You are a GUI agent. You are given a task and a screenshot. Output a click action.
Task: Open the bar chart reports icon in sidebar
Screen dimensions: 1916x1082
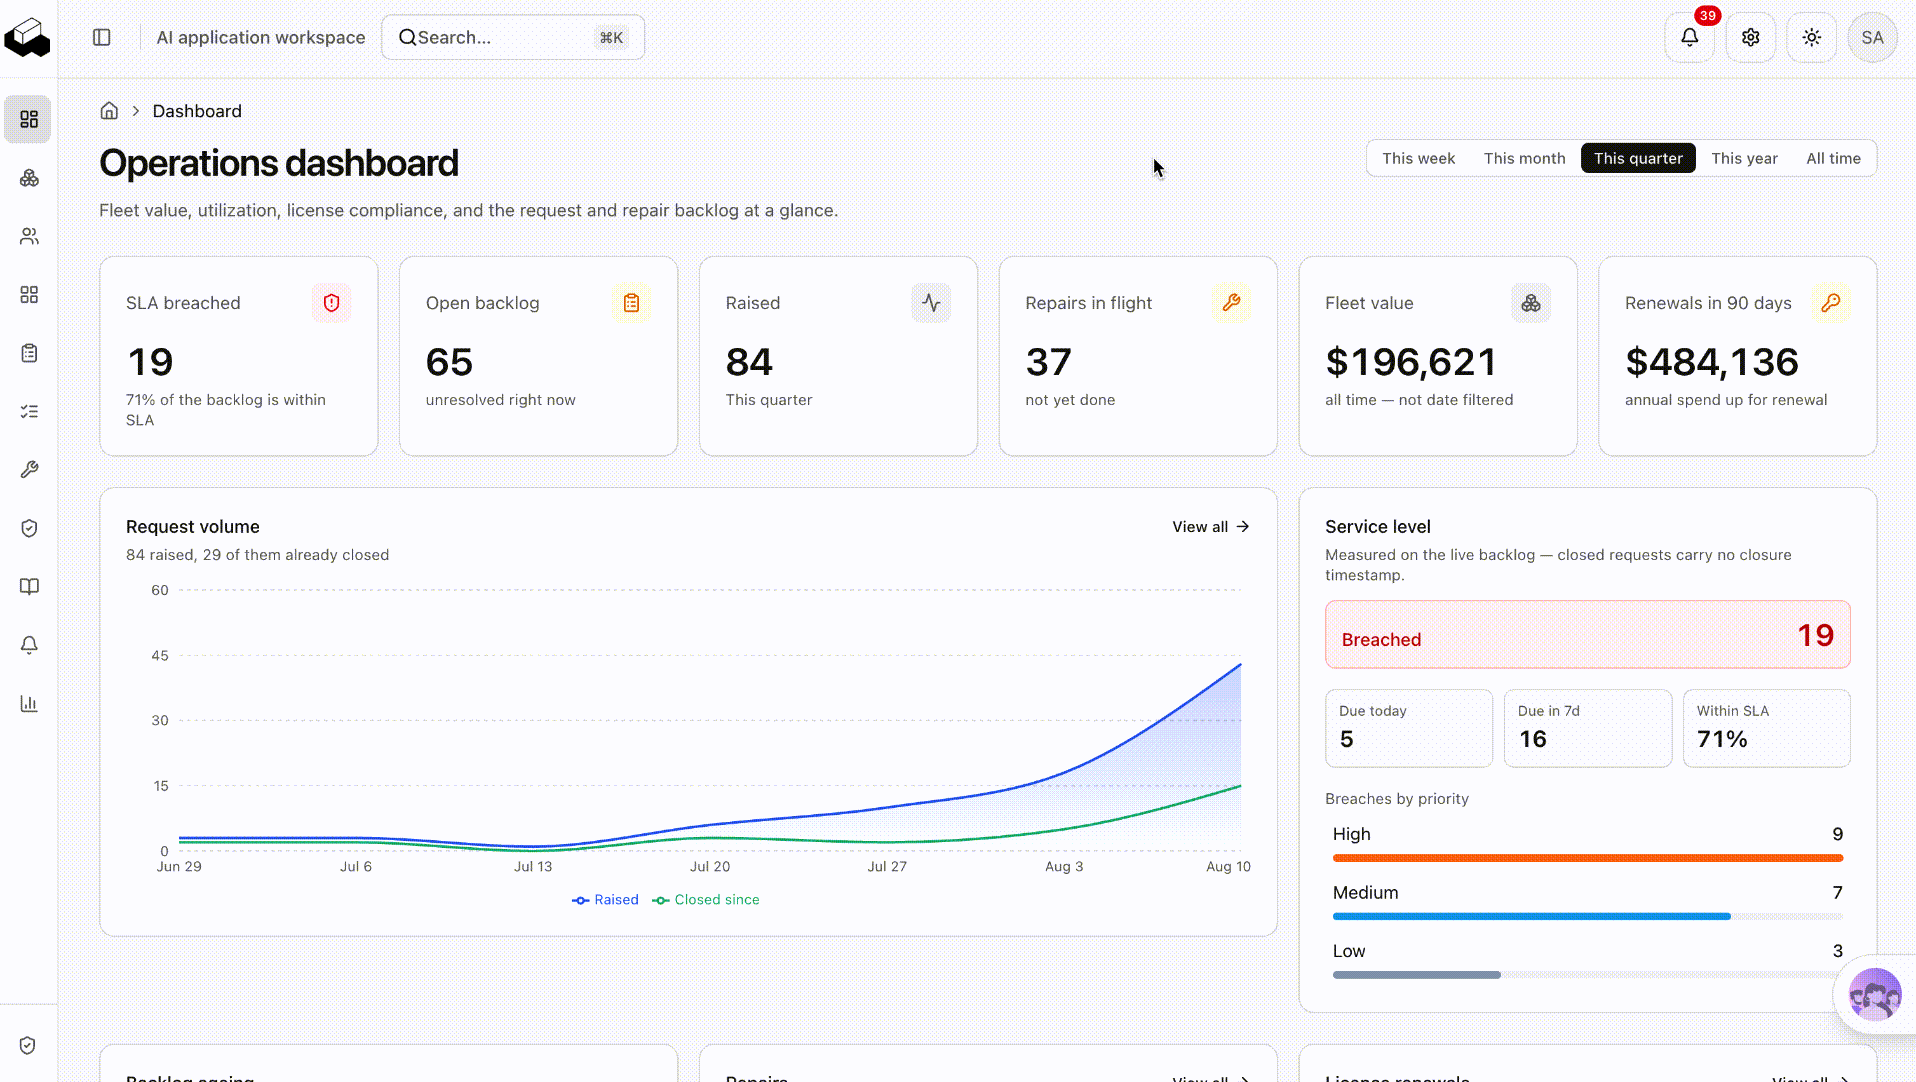pos(29,703)
